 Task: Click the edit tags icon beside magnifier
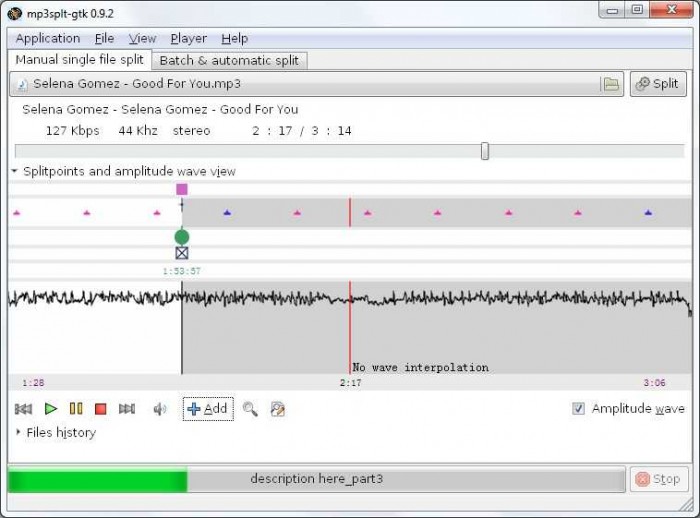(x=278, y=409)
